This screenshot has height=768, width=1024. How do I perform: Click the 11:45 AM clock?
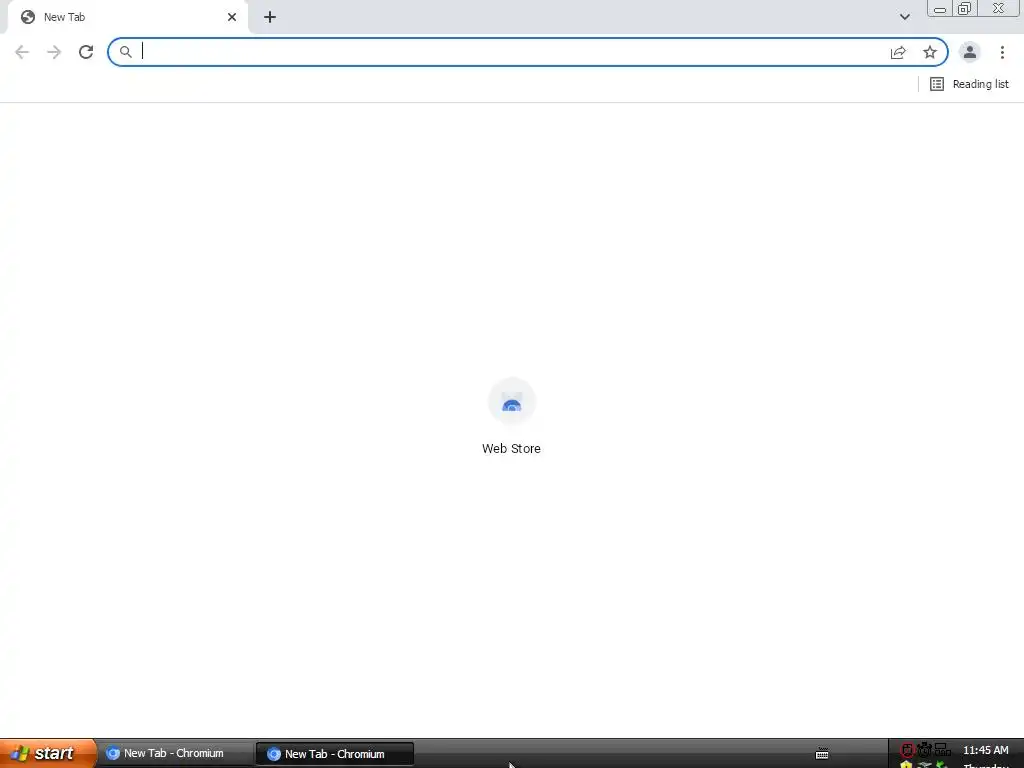coord(985,750)
